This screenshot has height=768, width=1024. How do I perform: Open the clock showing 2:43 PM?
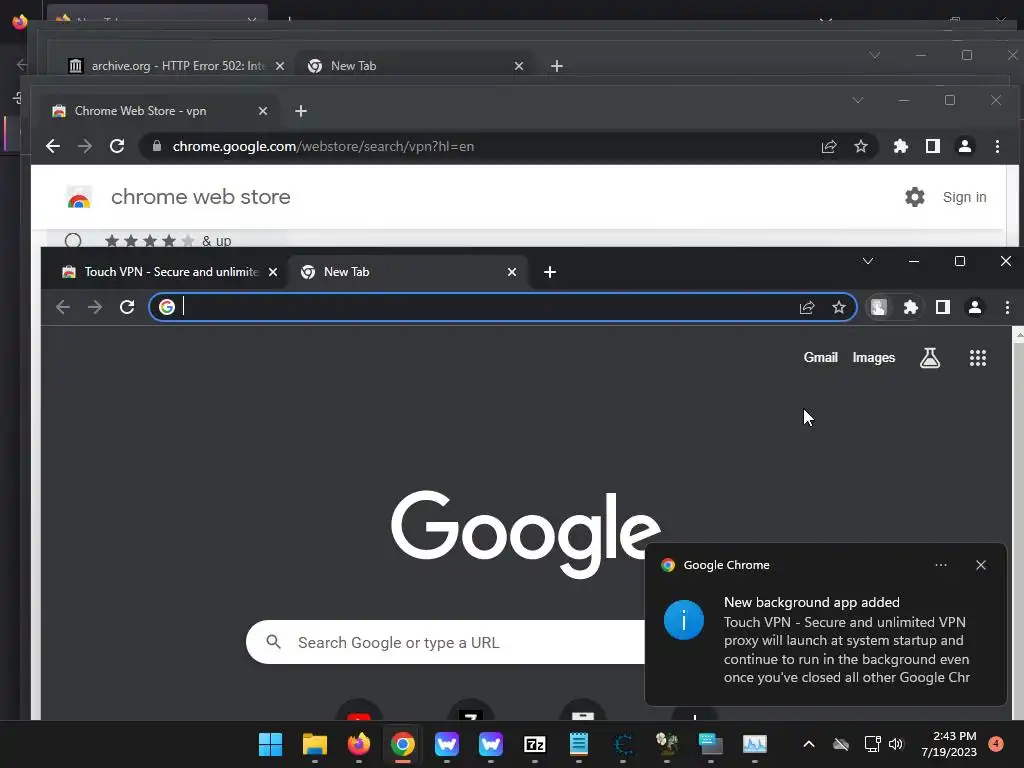point(949,744)
